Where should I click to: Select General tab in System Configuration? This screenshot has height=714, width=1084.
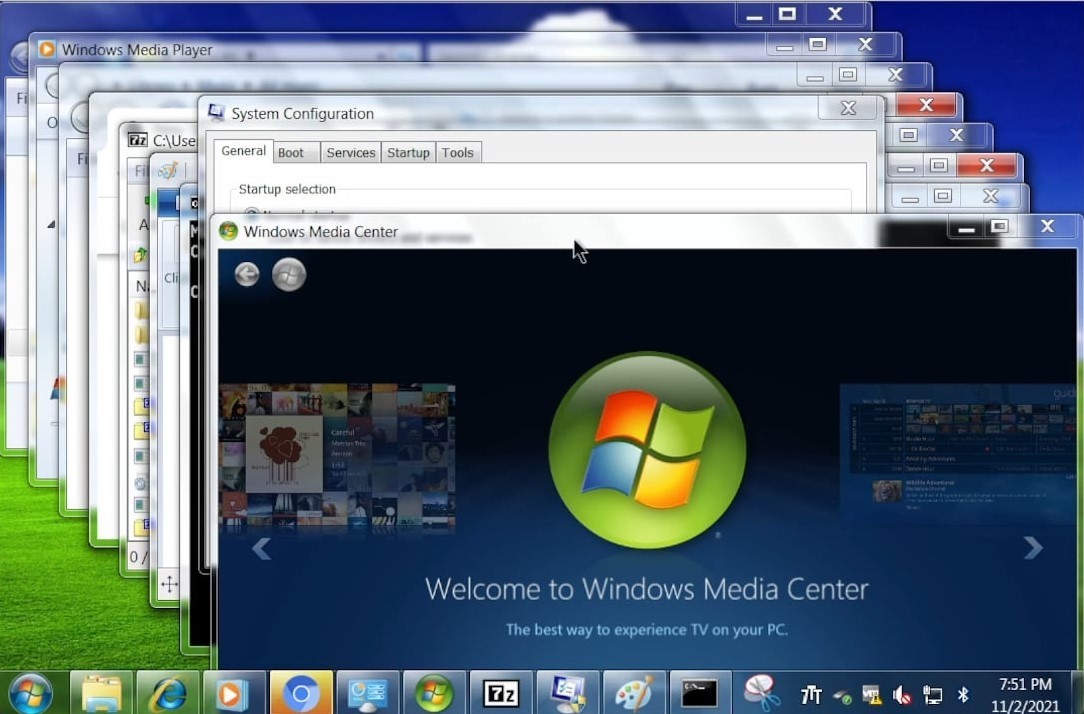pyautogui.click(x=243, y=151)
